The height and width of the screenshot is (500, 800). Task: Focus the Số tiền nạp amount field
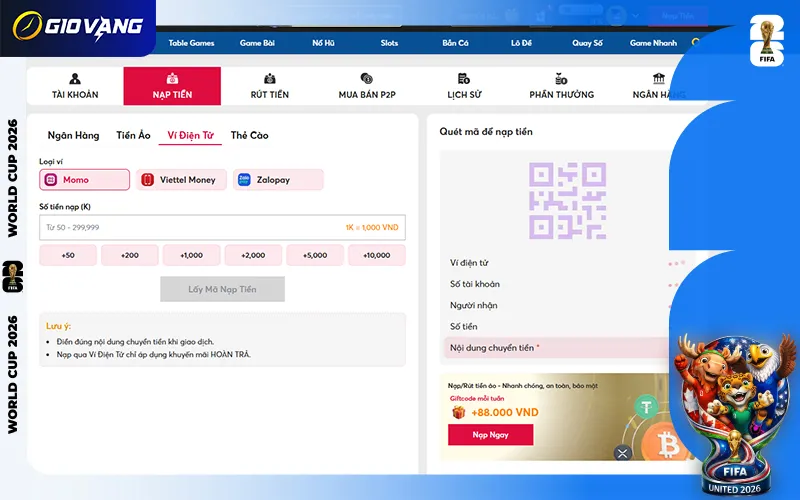[x=222, y=228]
